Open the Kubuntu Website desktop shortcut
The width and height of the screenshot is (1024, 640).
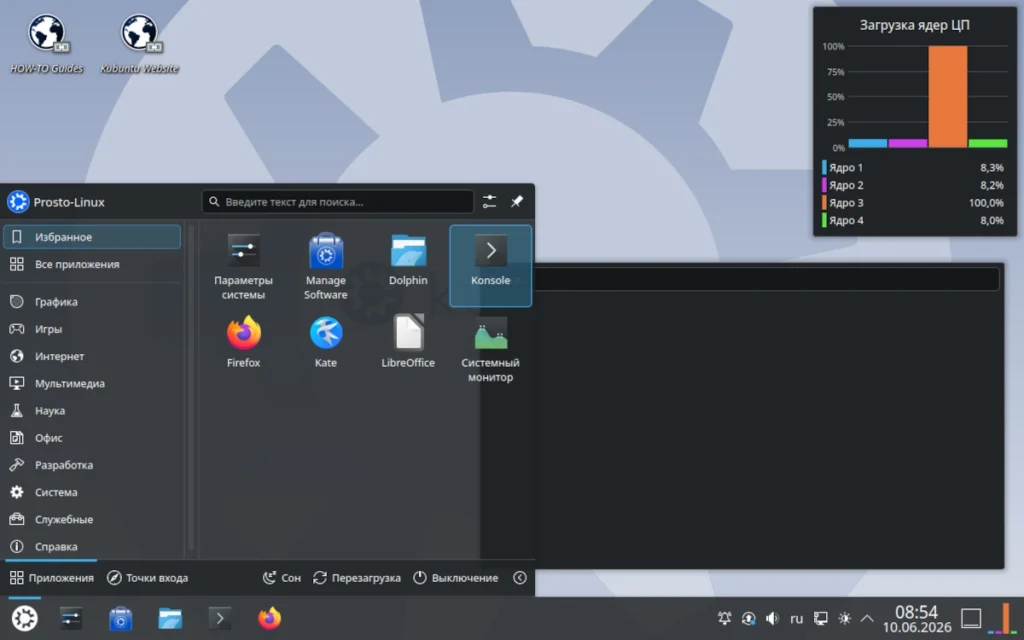click(x=139, y=43)
